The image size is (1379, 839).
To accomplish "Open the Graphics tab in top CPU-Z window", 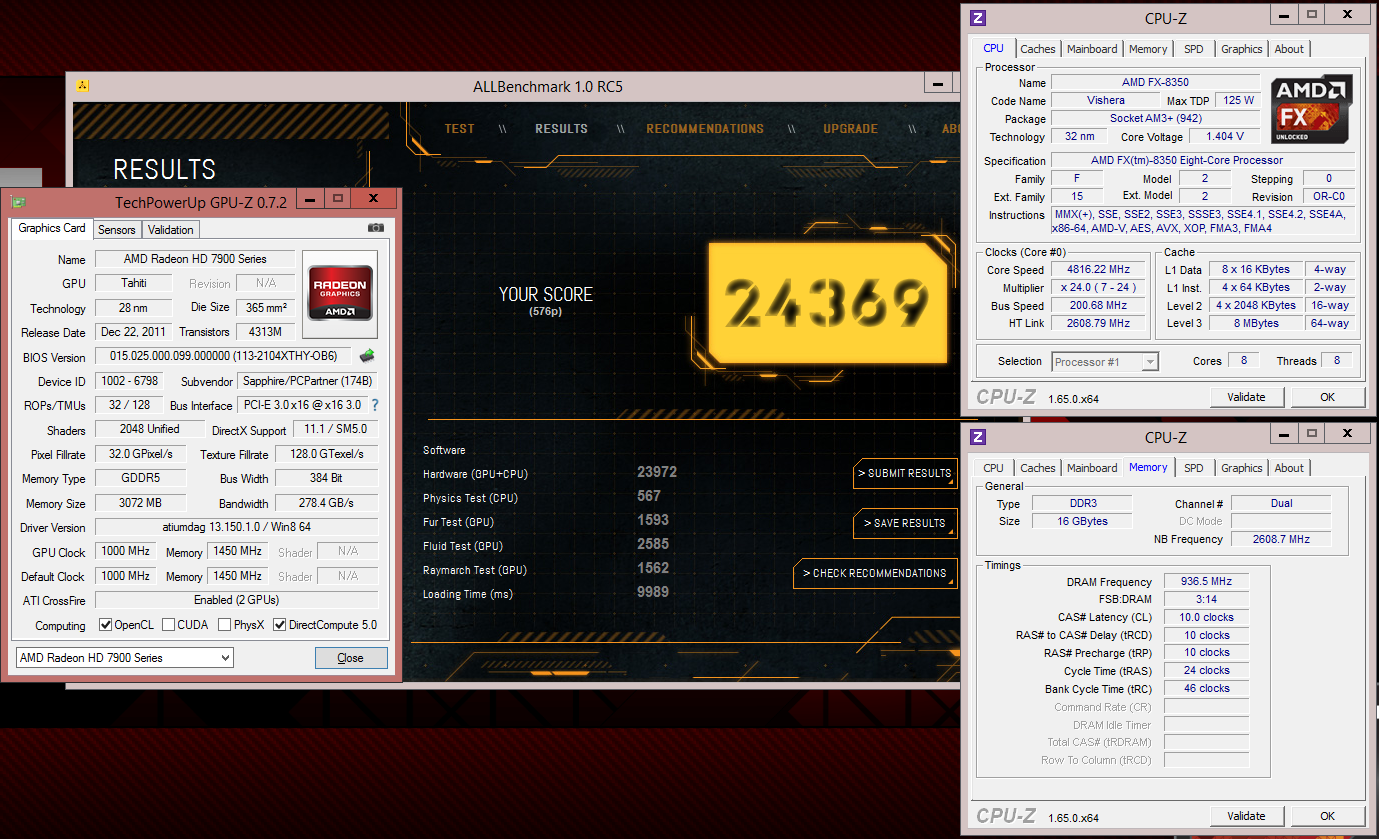I will (x=1242, y=49).
